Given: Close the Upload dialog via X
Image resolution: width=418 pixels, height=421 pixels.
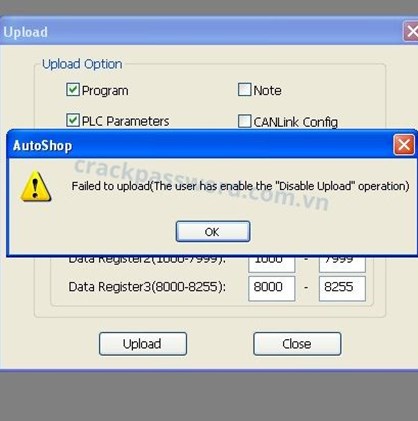Looking at the screenshot, I should (411, 31).
